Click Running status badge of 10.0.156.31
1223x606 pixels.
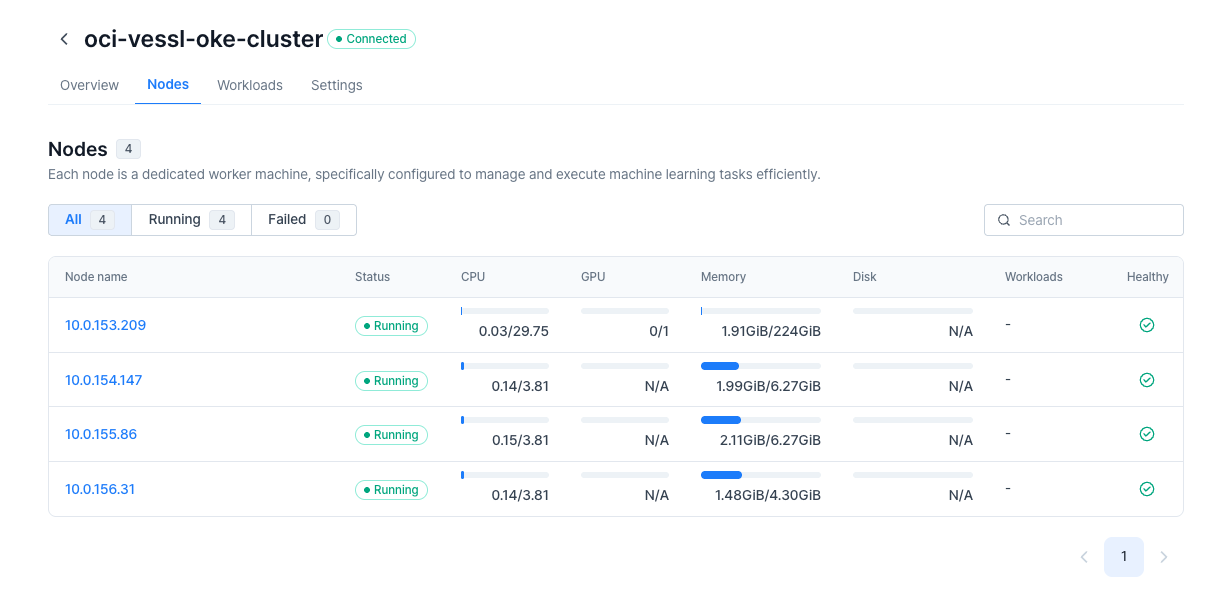[x=391, y=490]
